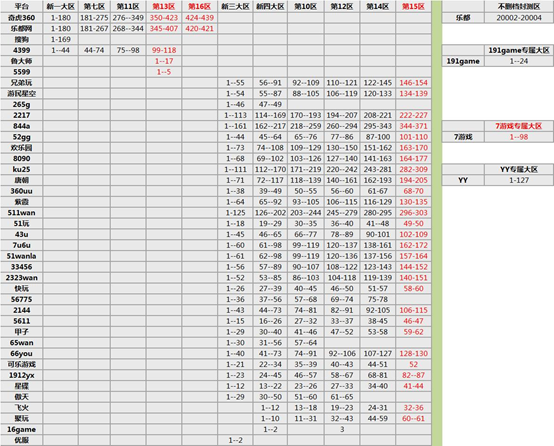Viewport: 554px width, 446px height.
Task: Click the 不删档封测区 header cell
Action: [x=519, y=6]
